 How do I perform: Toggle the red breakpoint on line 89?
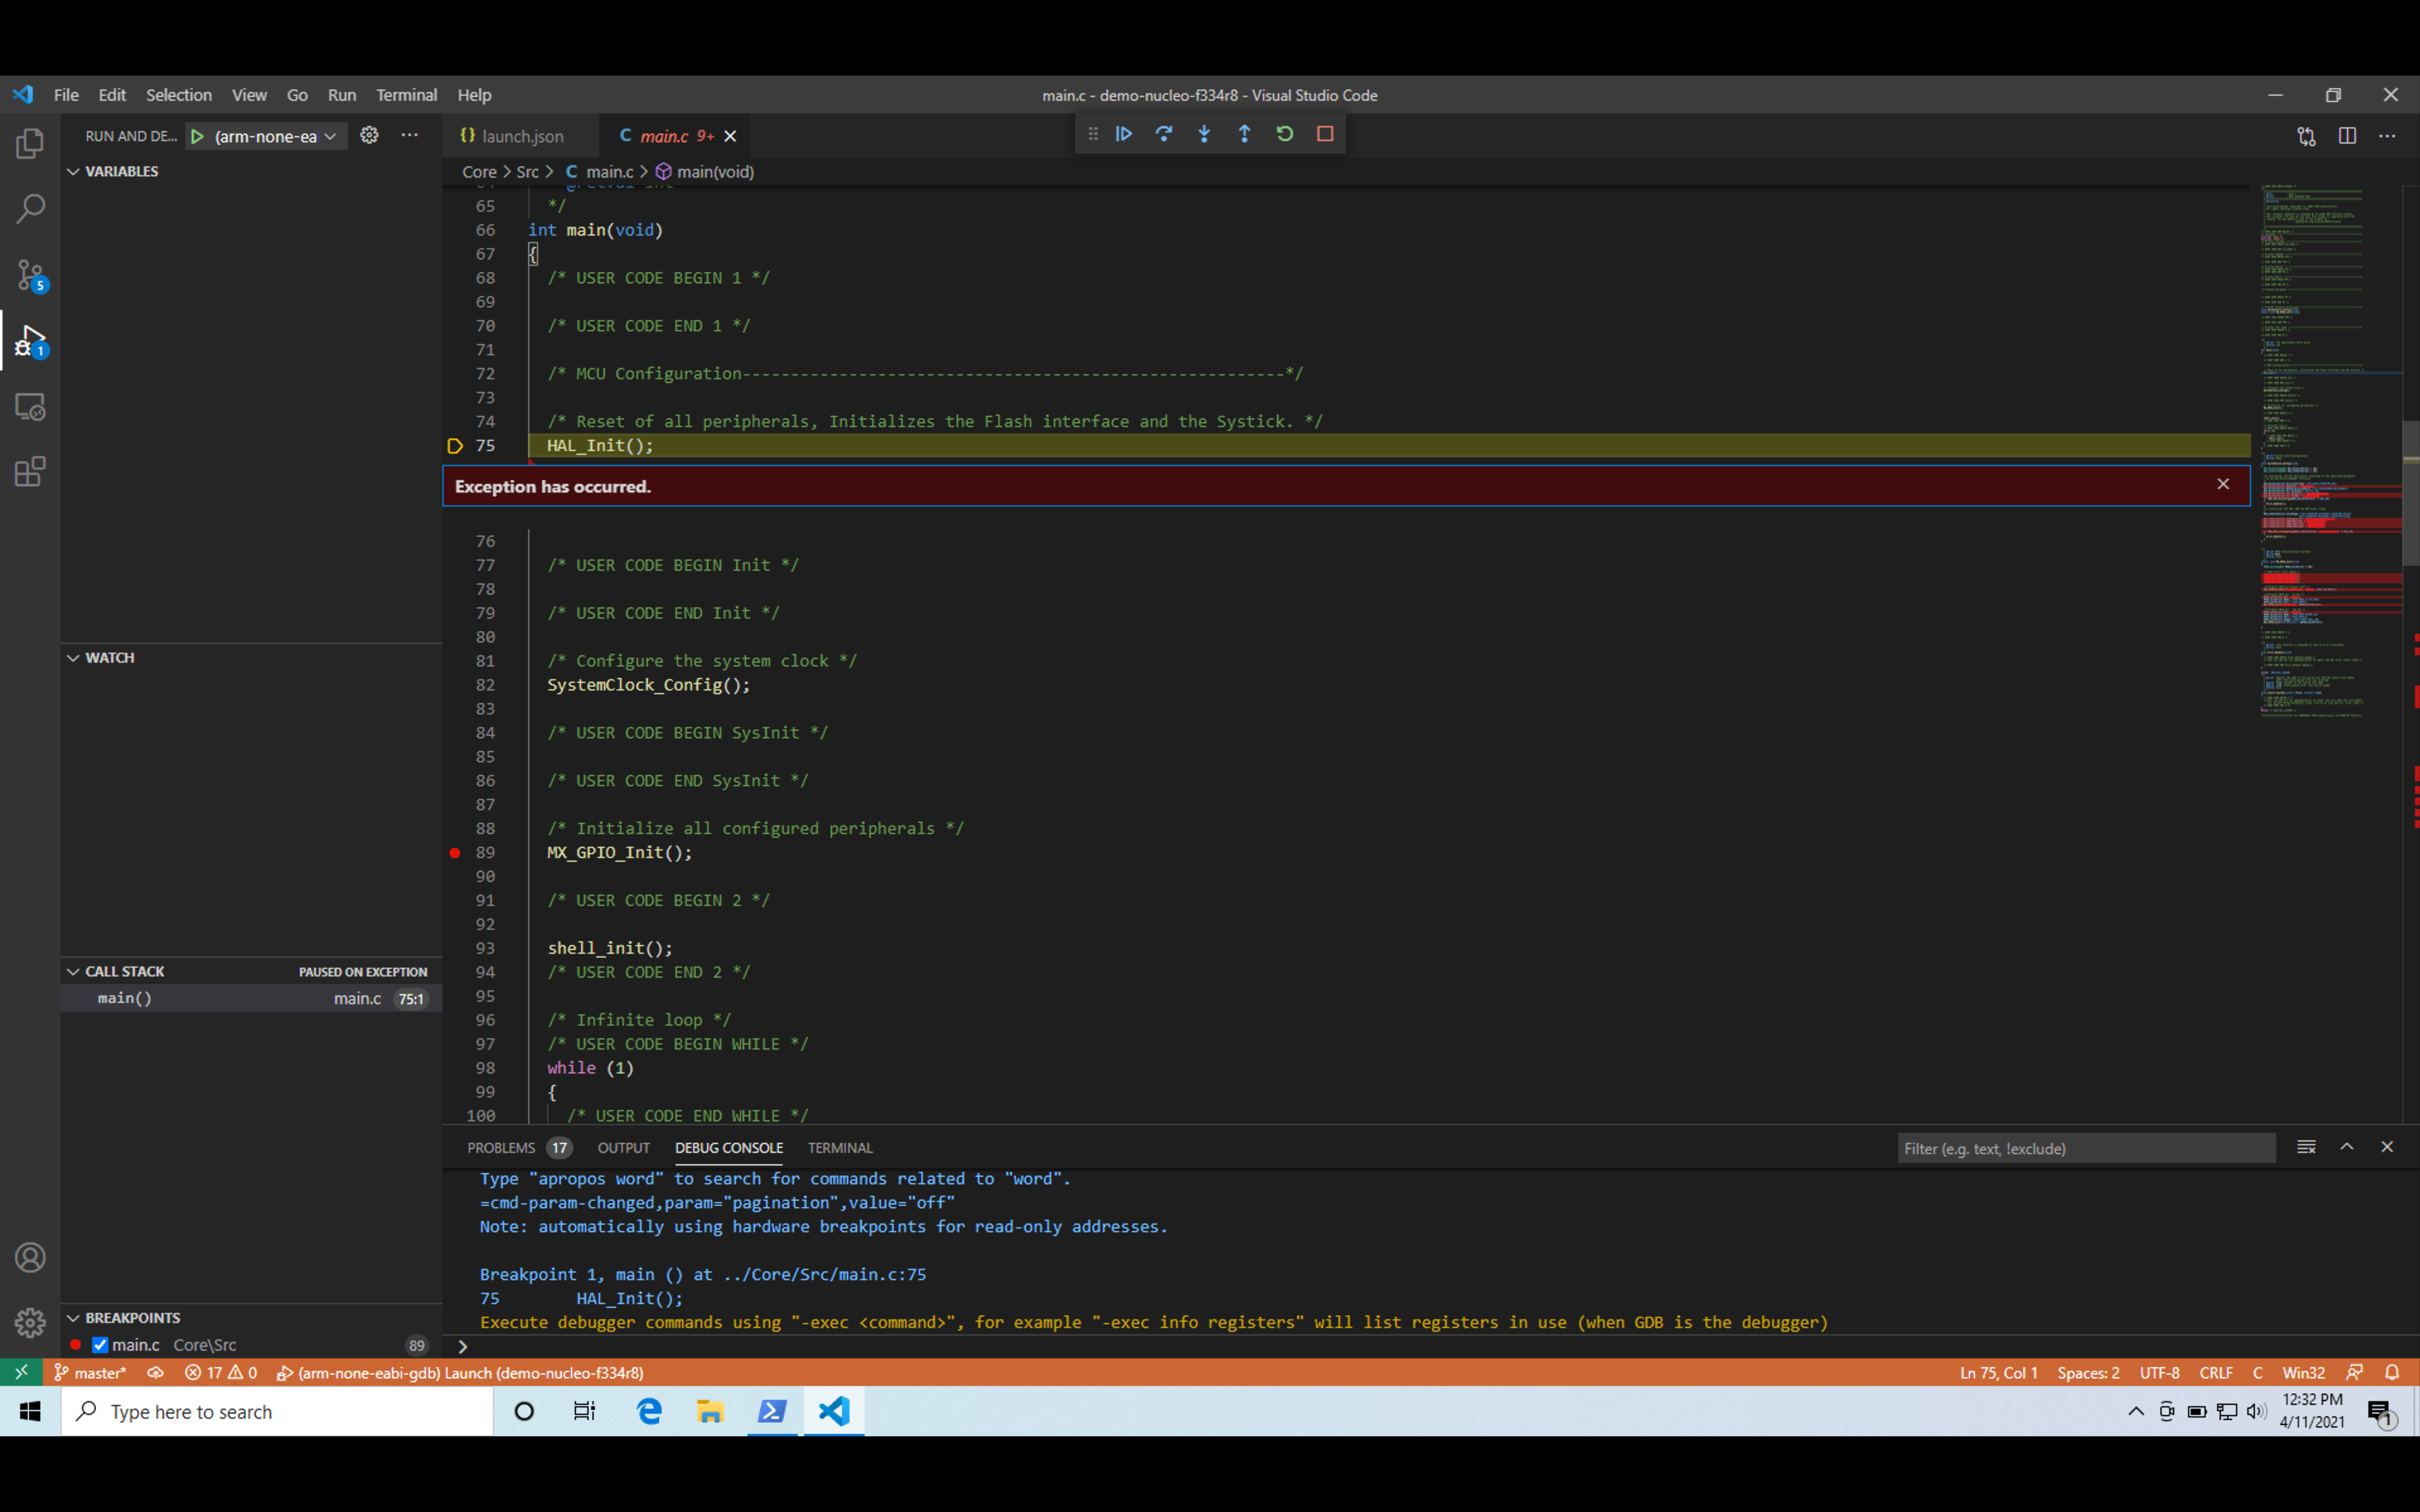click(456, 853)
